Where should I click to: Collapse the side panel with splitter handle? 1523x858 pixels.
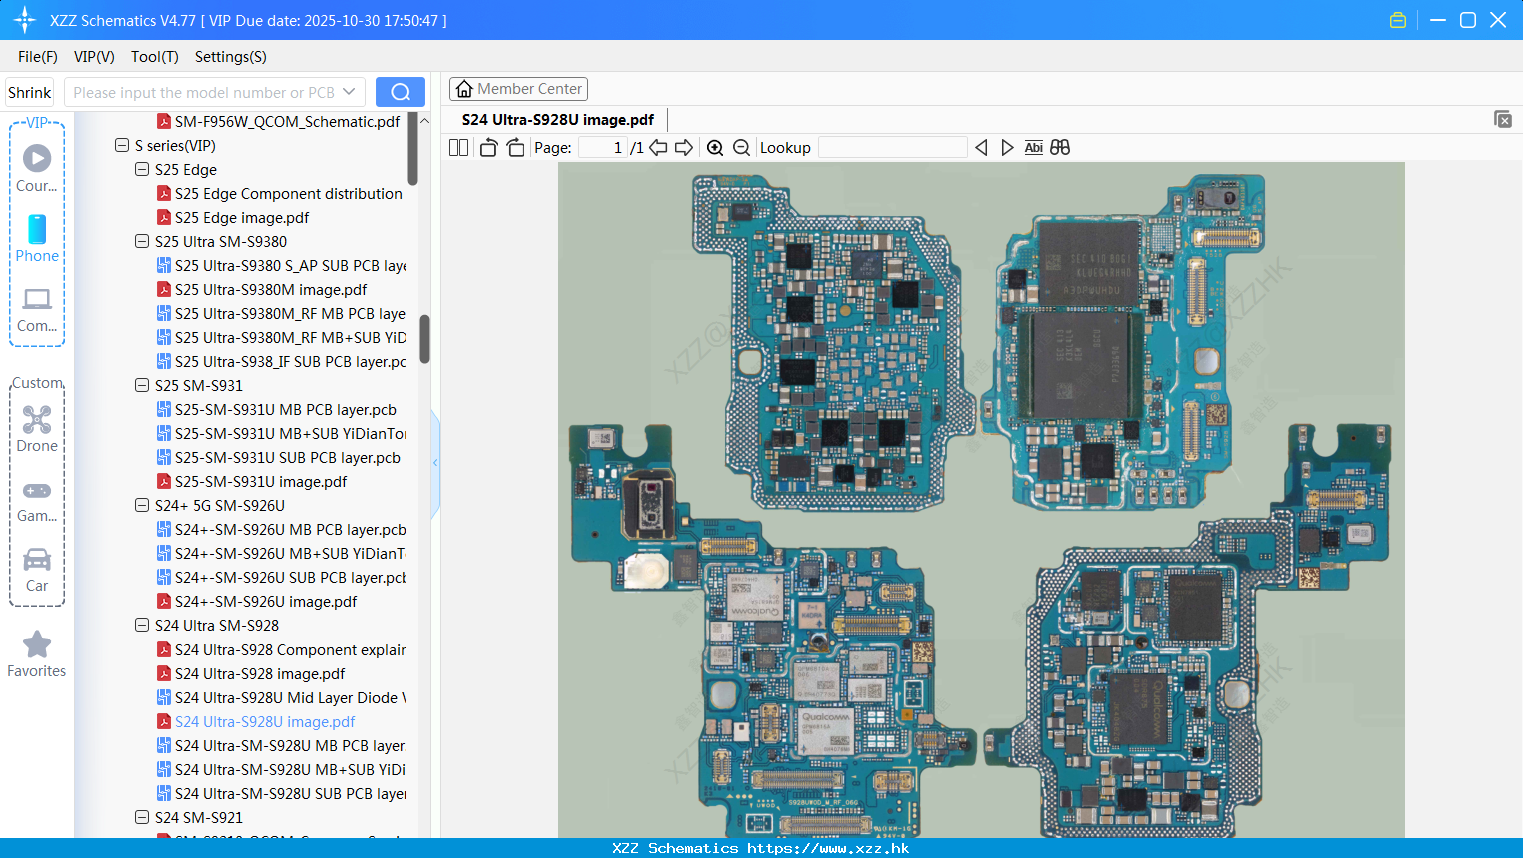coord(435,463)
